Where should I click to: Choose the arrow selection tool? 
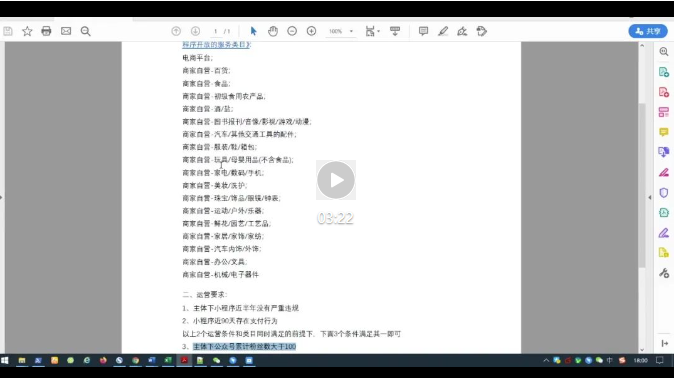(253, 31)
